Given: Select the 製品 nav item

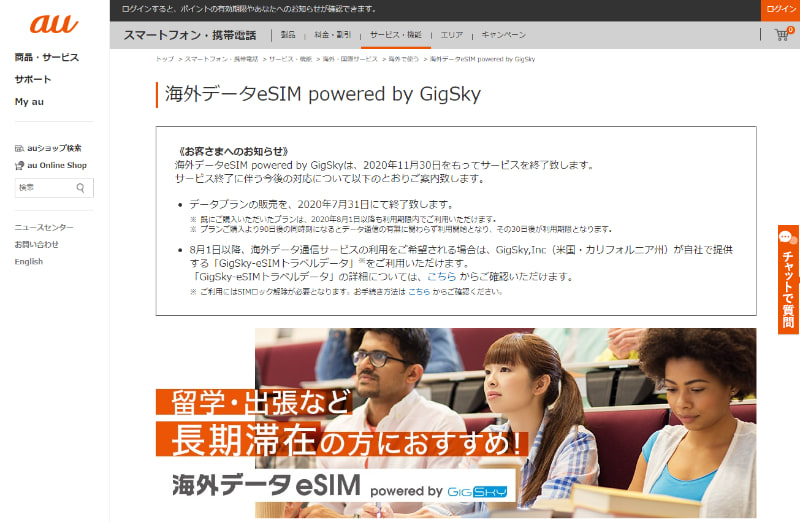Looking at the screenshot, I should pos(288,35).
